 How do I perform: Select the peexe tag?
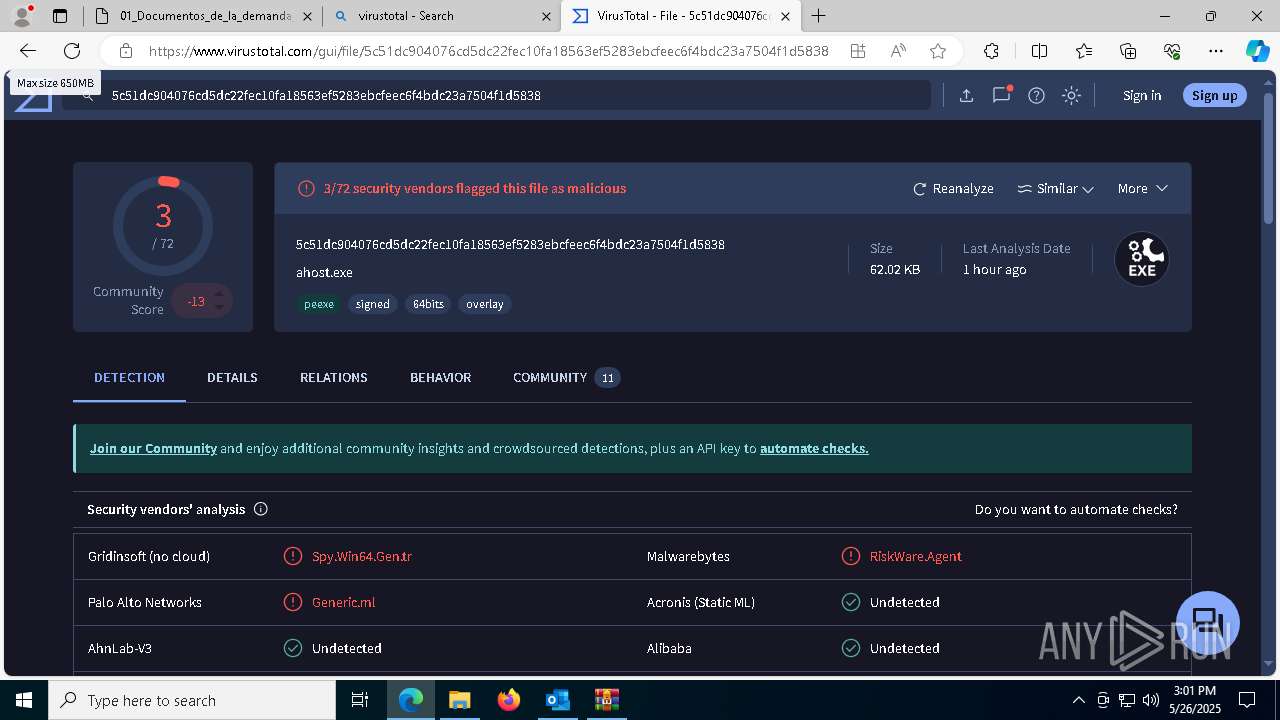(319, 304)
